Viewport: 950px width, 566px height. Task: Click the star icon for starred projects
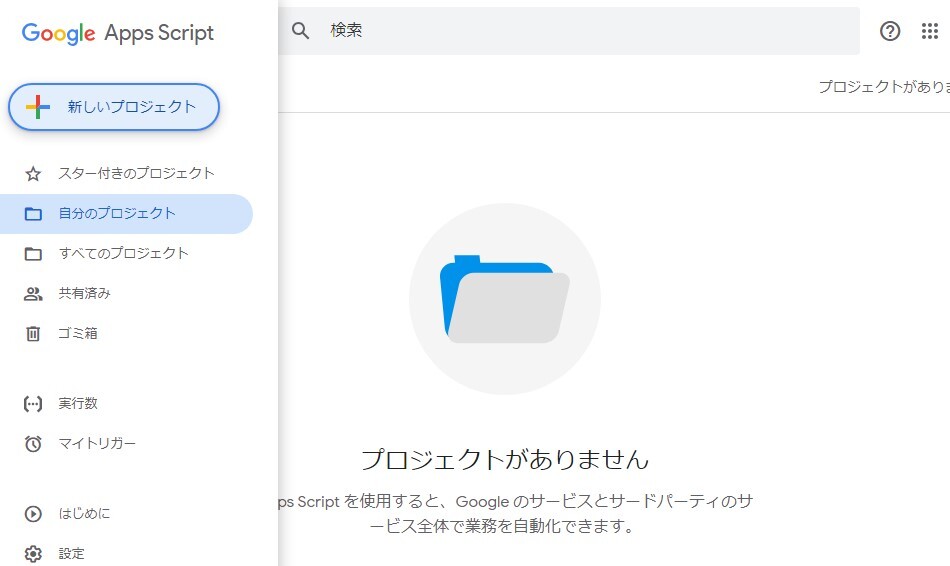click(x=33, y=174)
